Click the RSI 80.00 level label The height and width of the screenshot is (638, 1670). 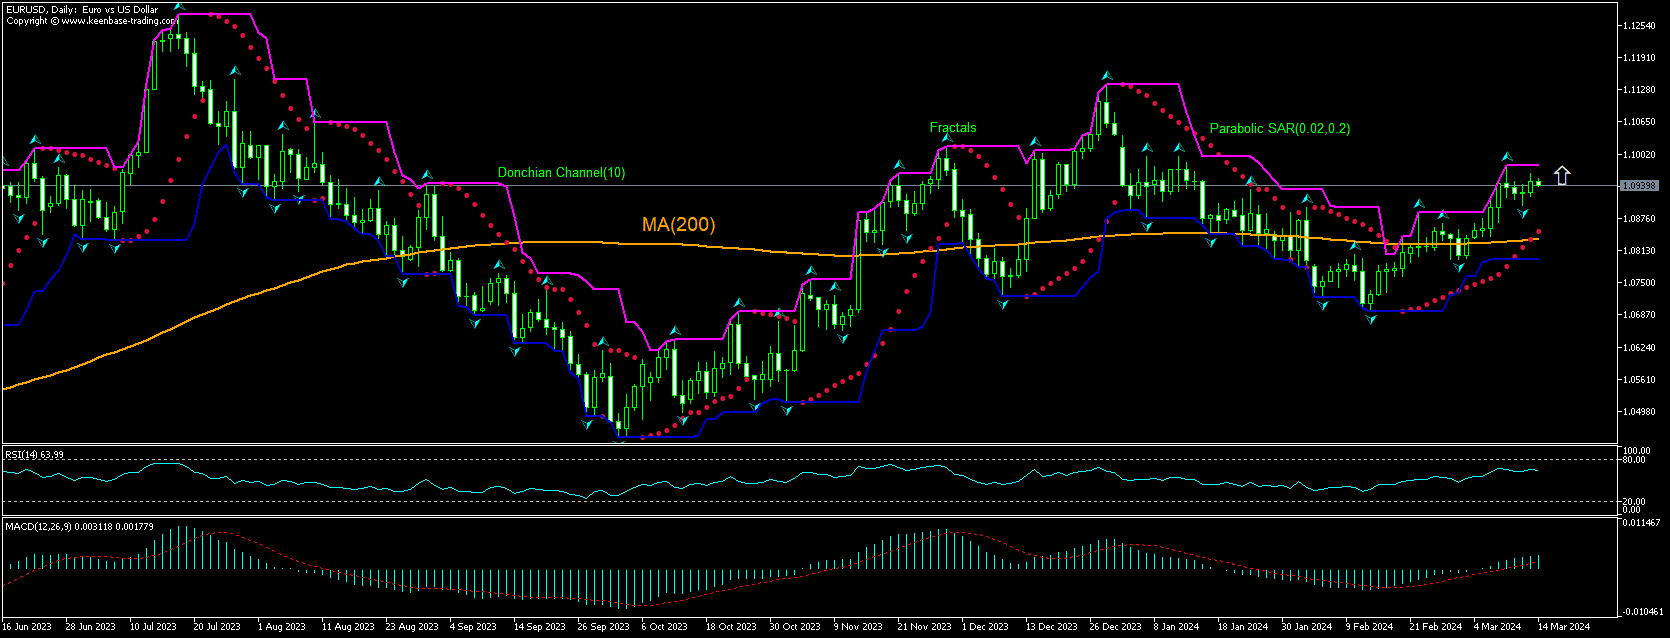click(1634, 460)
